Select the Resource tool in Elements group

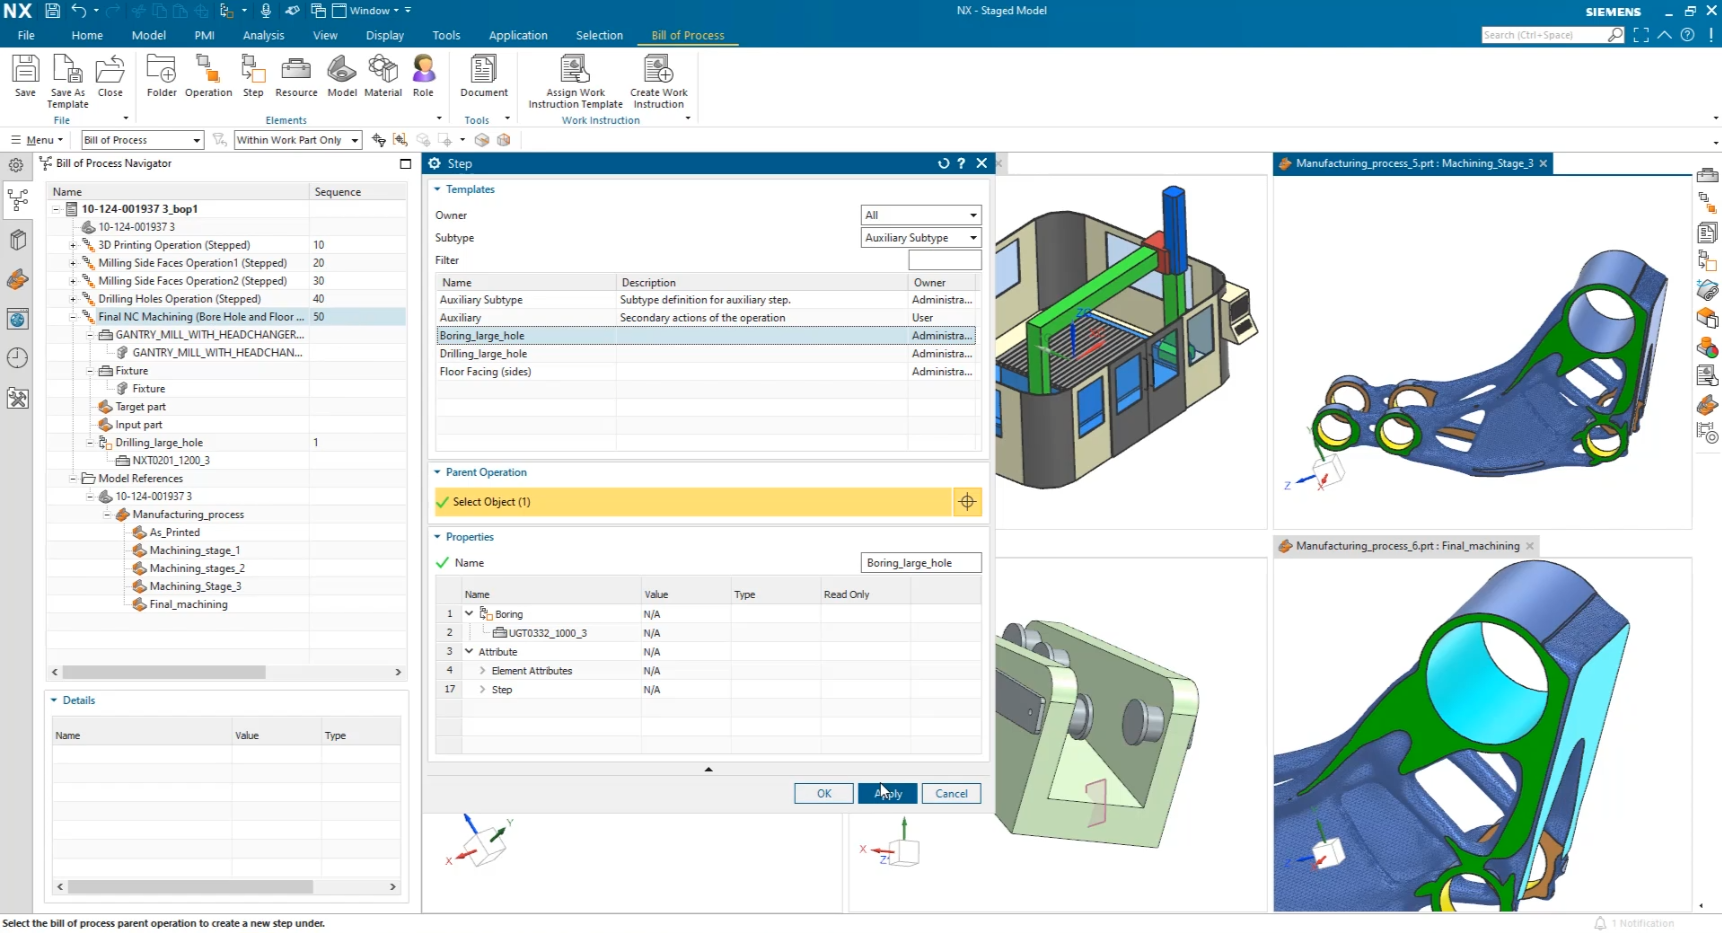pyautogui.click(x=296, y=75)
